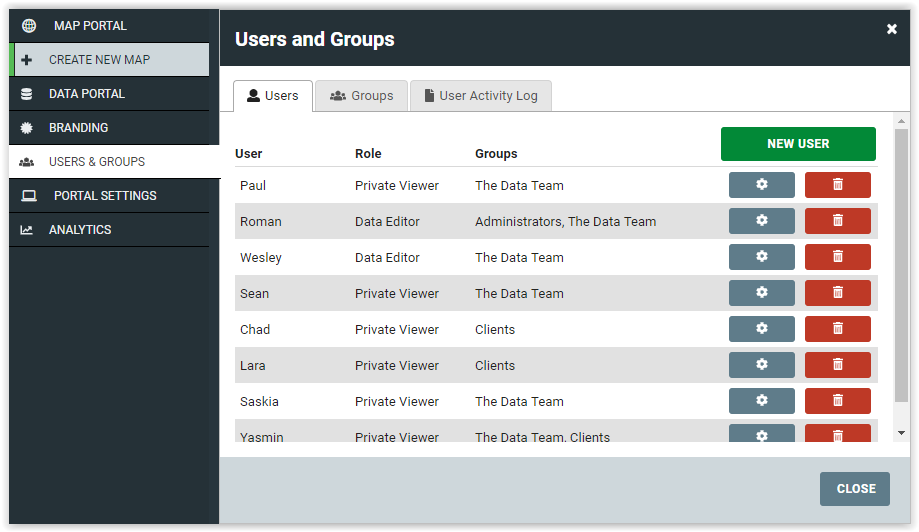This screenshot has height=532, width=919.
Task: Open the Branding section
Action: tap(109, 128)
